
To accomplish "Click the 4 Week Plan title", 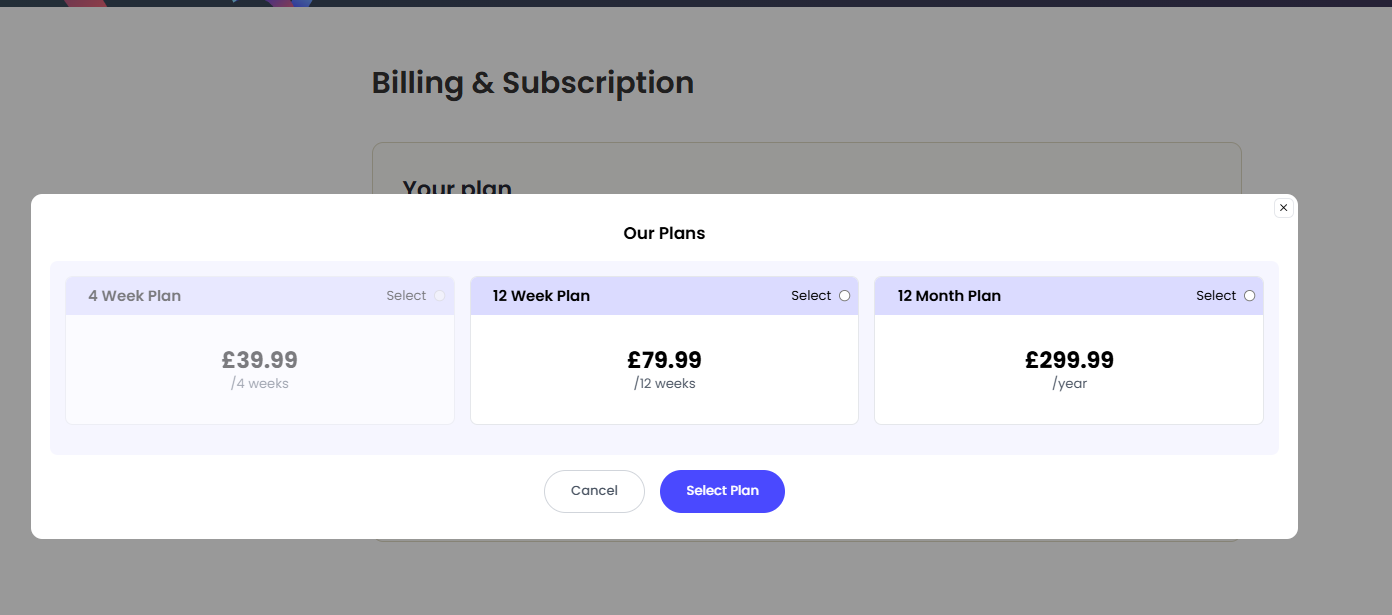I will [134, 296].
